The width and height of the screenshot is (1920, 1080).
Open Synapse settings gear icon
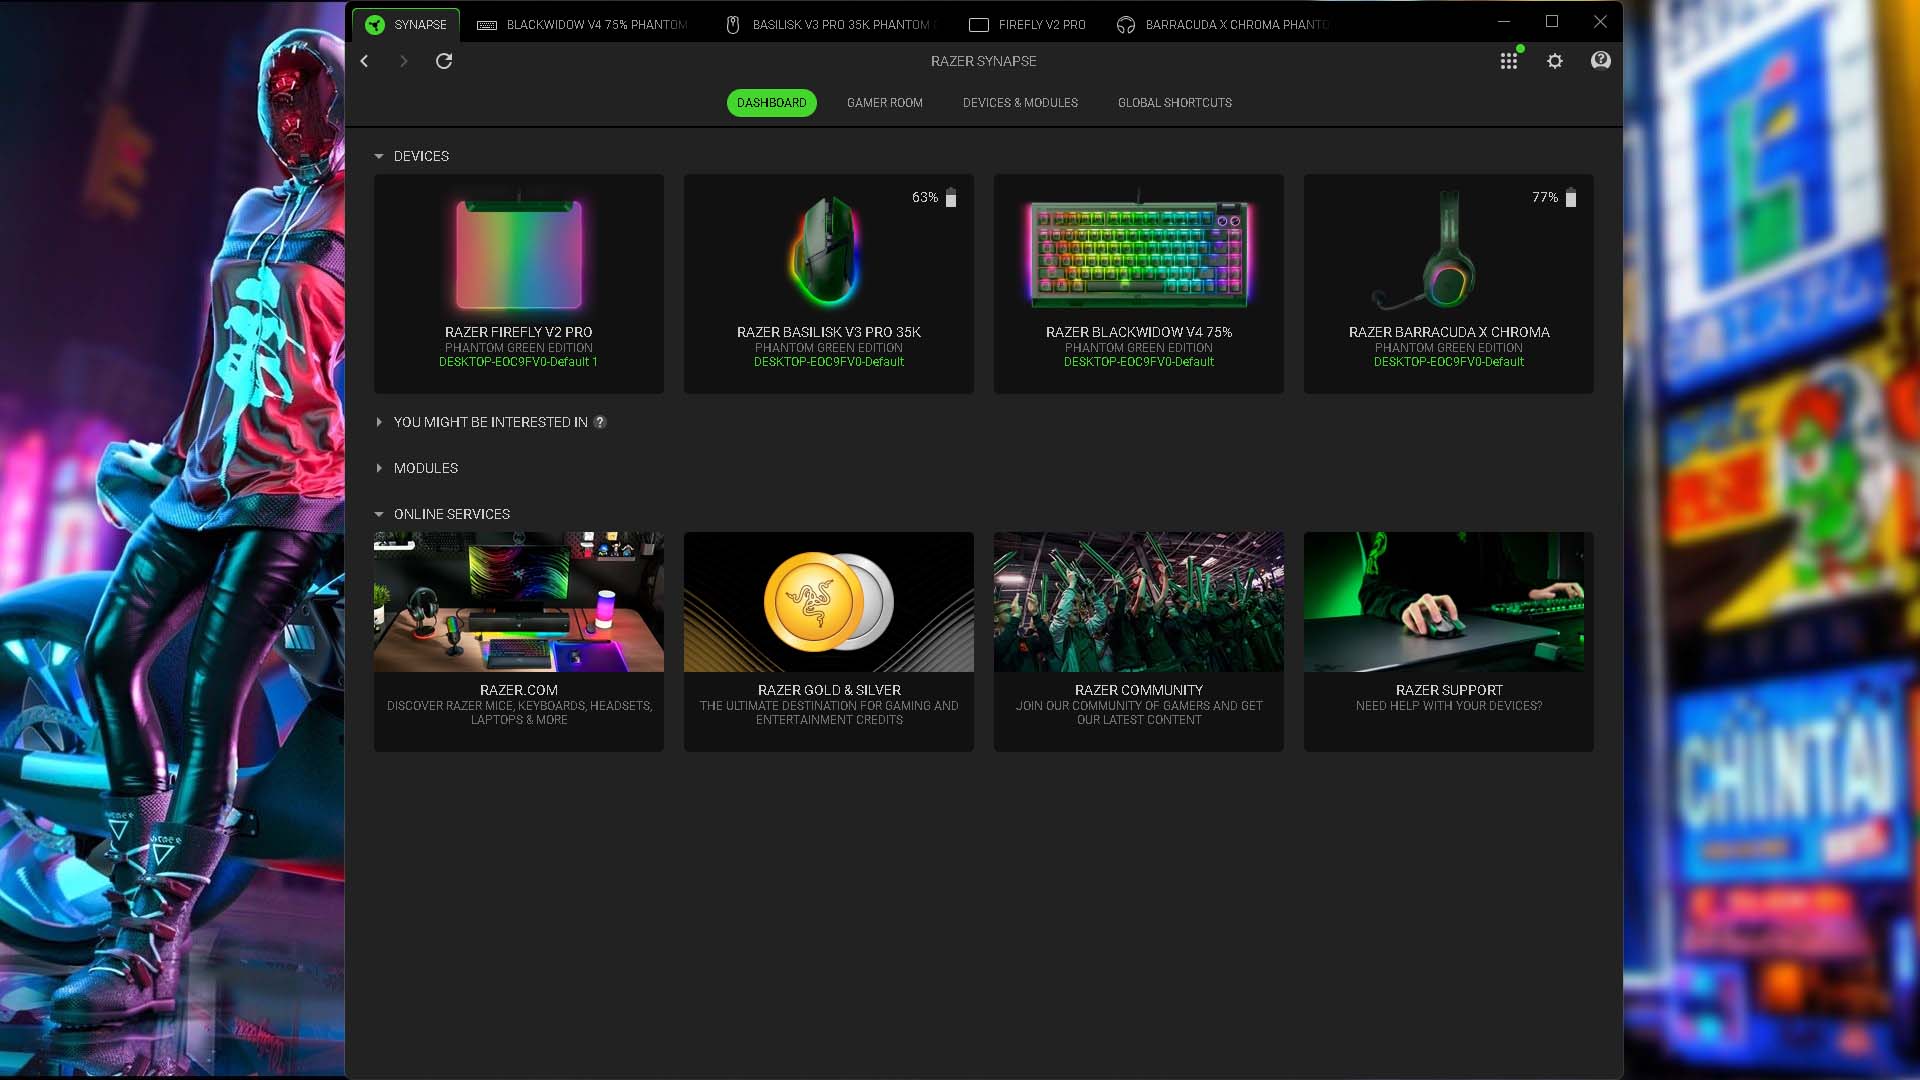(x=1555, y=61)
